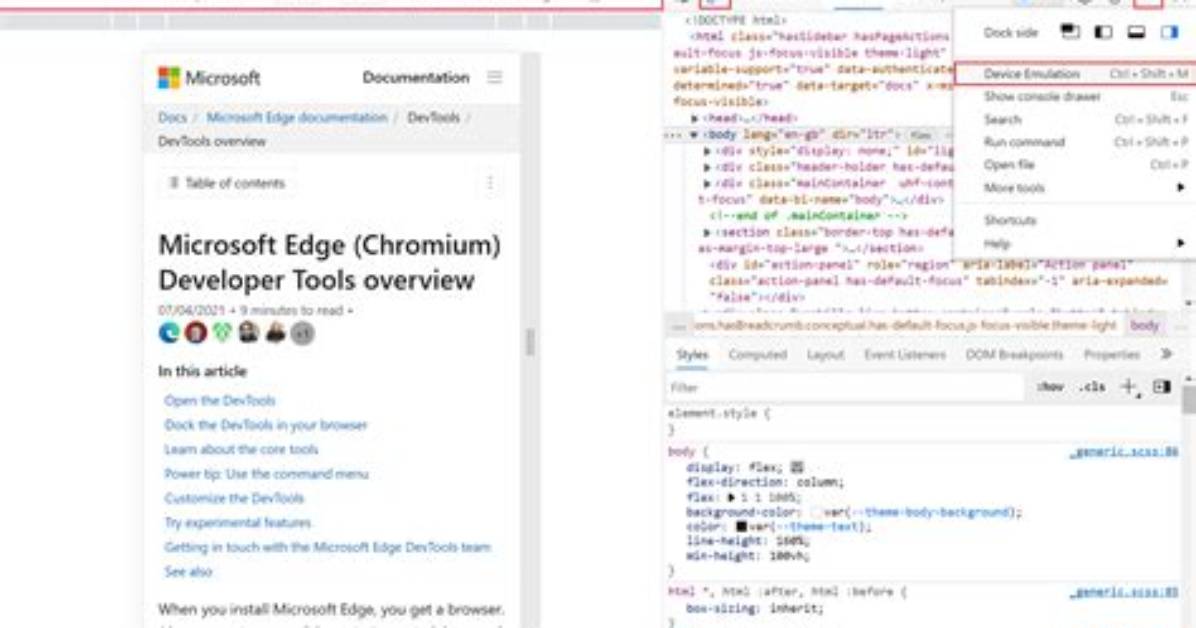
Task: Click the grey +1 contributors badge
Action: pos(303,333)
